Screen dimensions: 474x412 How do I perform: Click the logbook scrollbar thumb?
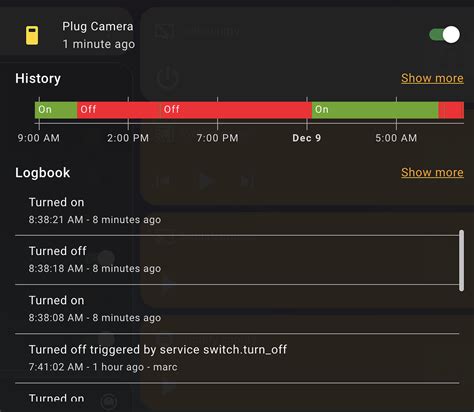(461, 260)
